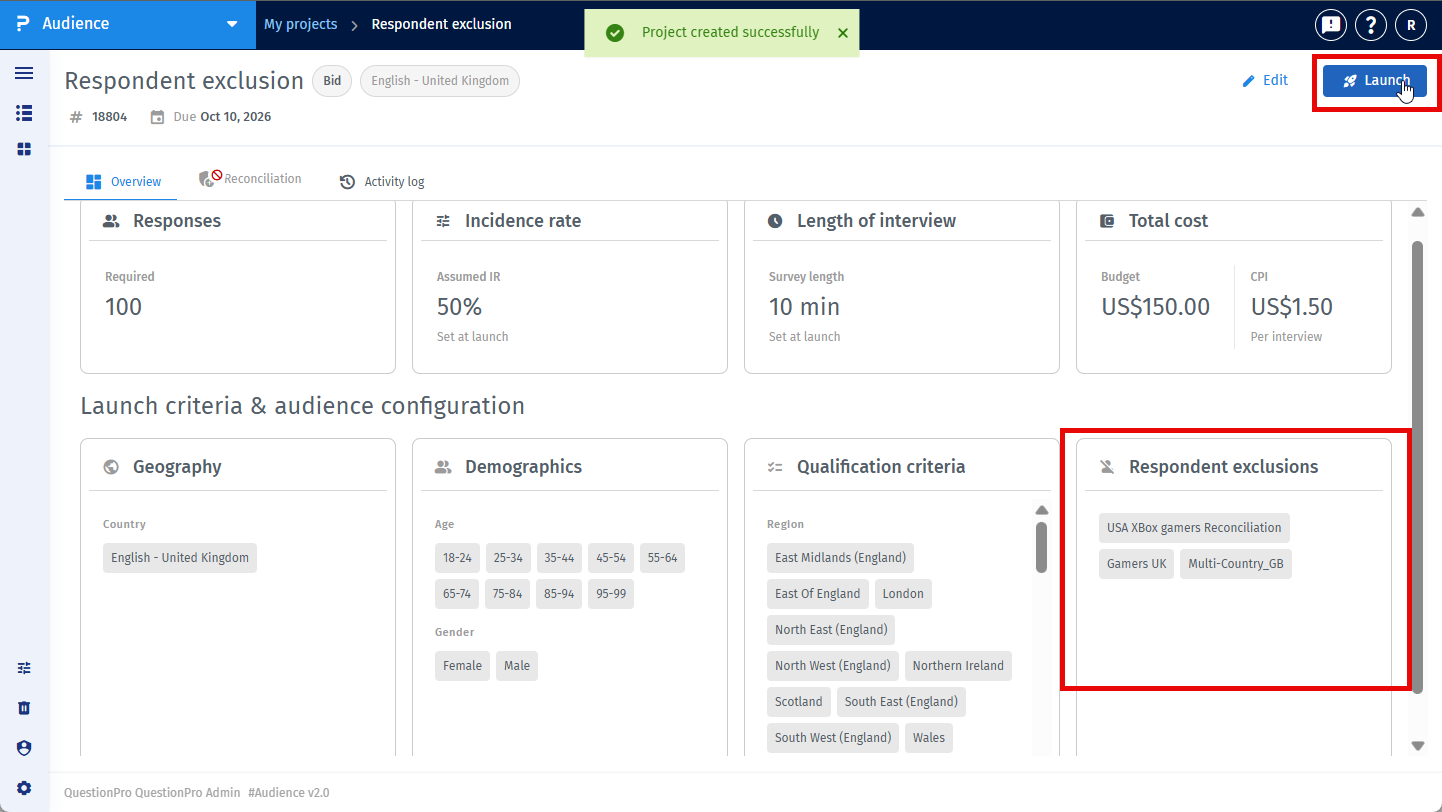Click the list view sidebar icon
Screen dimensions: 1442x812
[24, 113]
